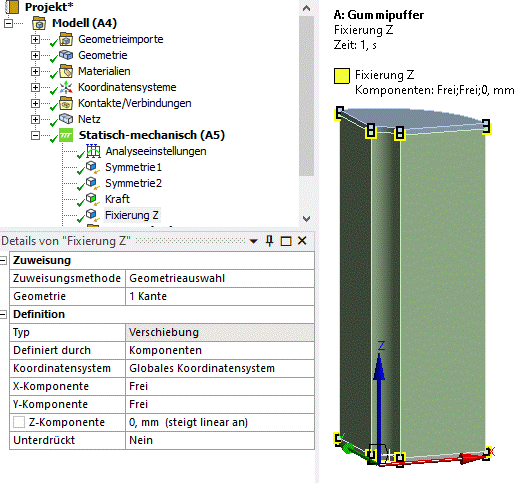Screen dimensions: 526x483
Task: Click the Geometrieimporte folder icon
Action: point(66,39)
